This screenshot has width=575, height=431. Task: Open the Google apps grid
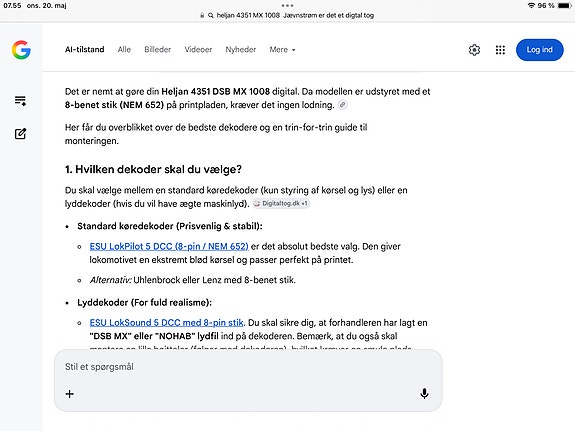point(500,50)
